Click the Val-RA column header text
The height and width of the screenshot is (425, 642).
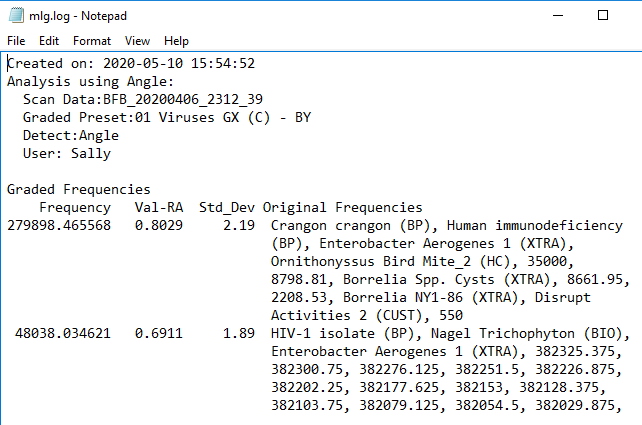159,207
